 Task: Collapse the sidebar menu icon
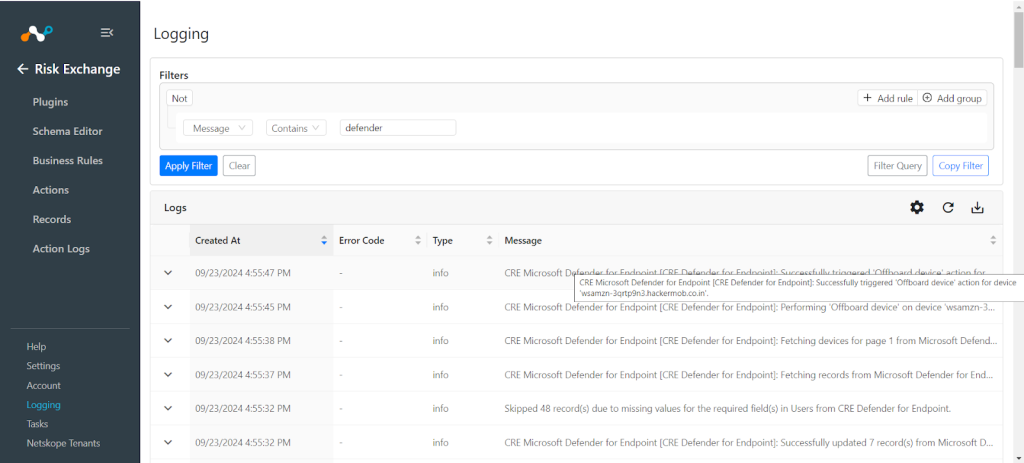pyautogui.click(x=106, y=32)
